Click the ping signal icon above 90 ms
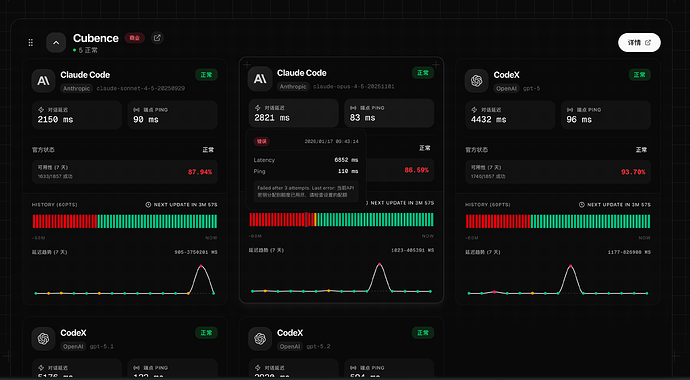The height and width of the screenshot is (380, 690). (136, 110)
